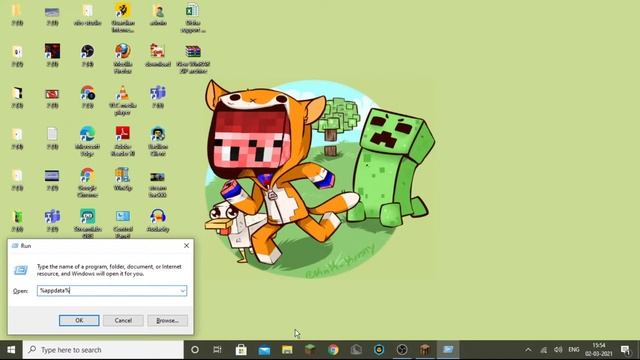The image size is (640, 360).
Task: Select the green creeper file desktop icon
Action: pyautogui.click(x=17, y=220)
